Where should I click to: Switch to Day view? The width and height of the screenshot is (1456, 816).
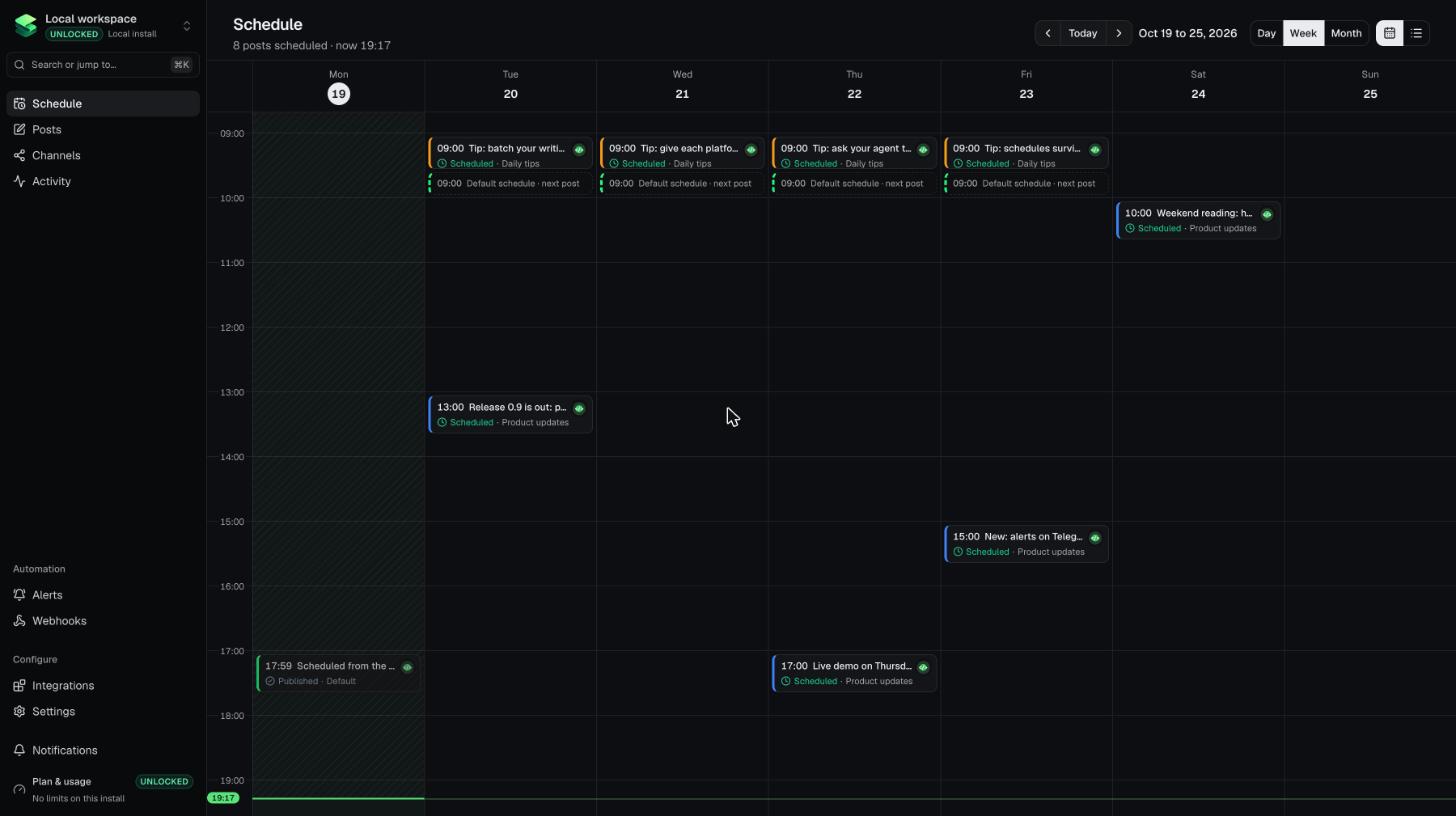[x=1266, y=33]
